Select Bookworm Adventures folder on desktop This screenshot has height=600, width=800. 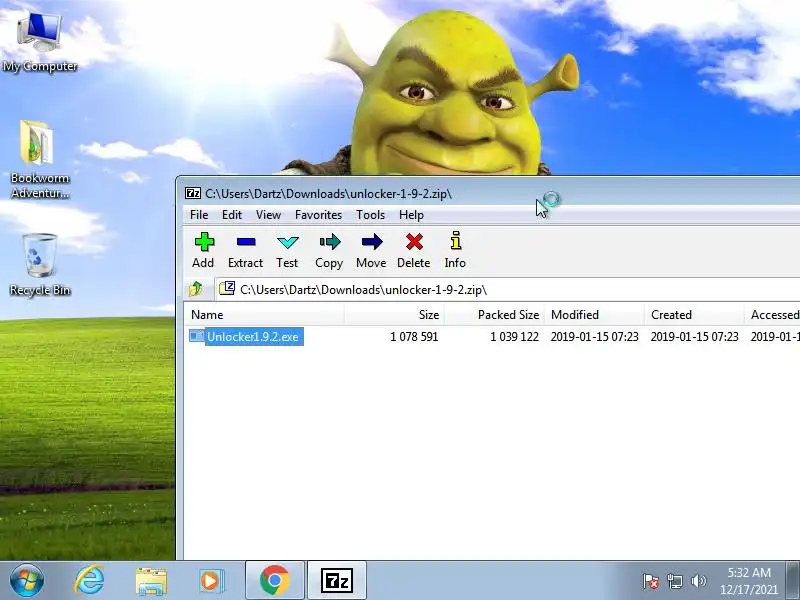[x=40, y=159]
